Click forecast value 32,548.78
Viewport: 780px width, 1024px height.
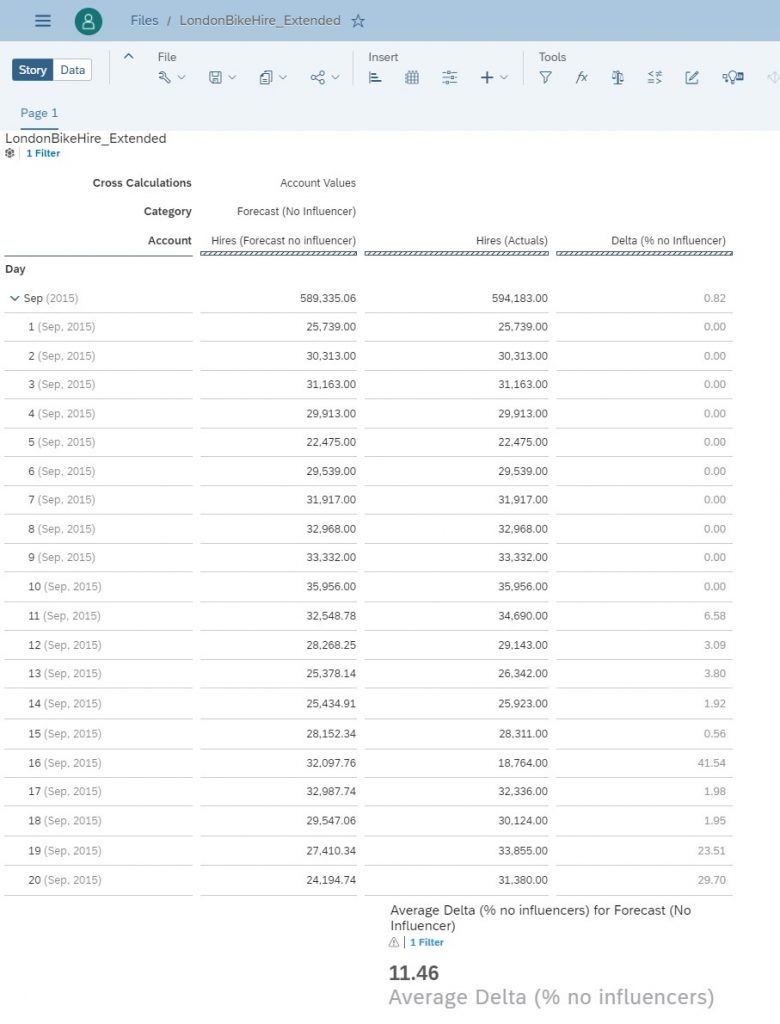coord(331,616)
